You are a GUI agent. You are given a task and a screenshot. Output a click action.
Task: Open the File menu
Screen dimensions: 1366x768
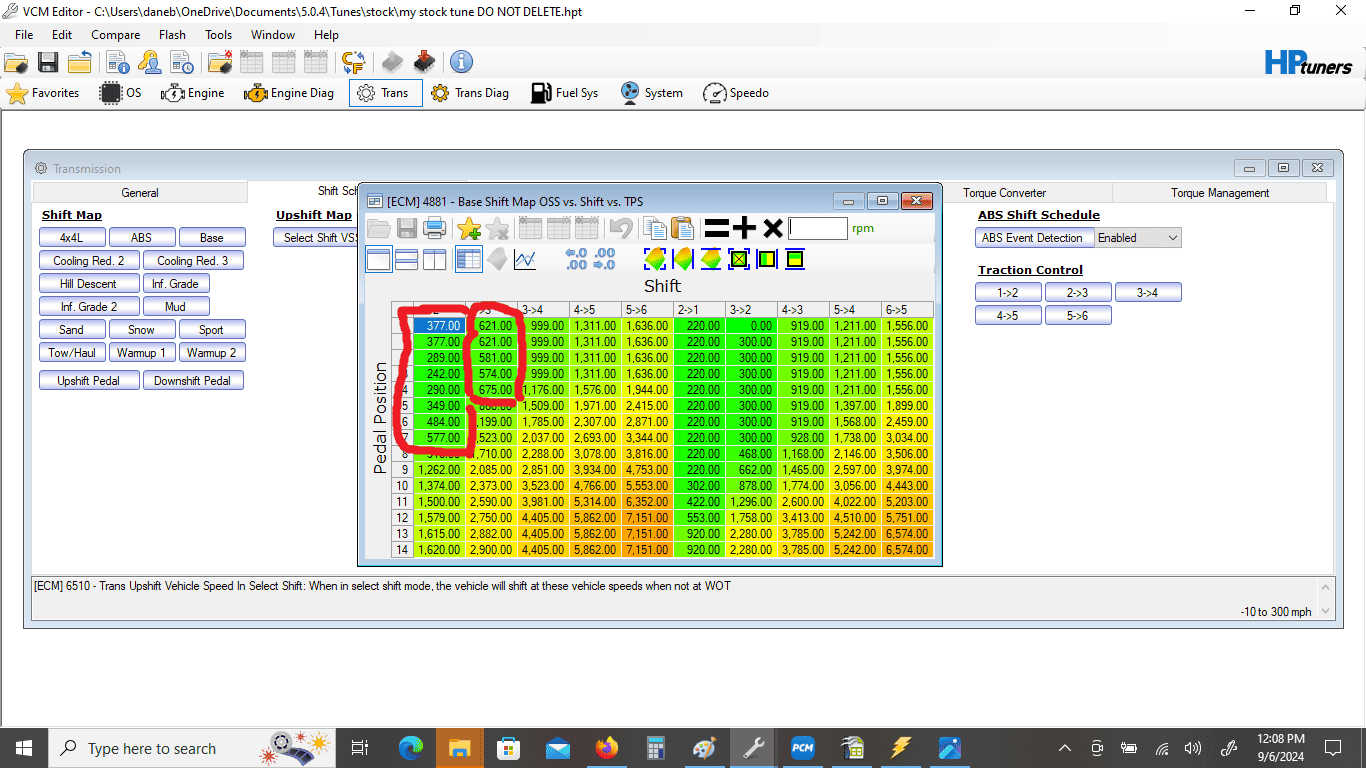pyautogui.click(x=24, y=34)
